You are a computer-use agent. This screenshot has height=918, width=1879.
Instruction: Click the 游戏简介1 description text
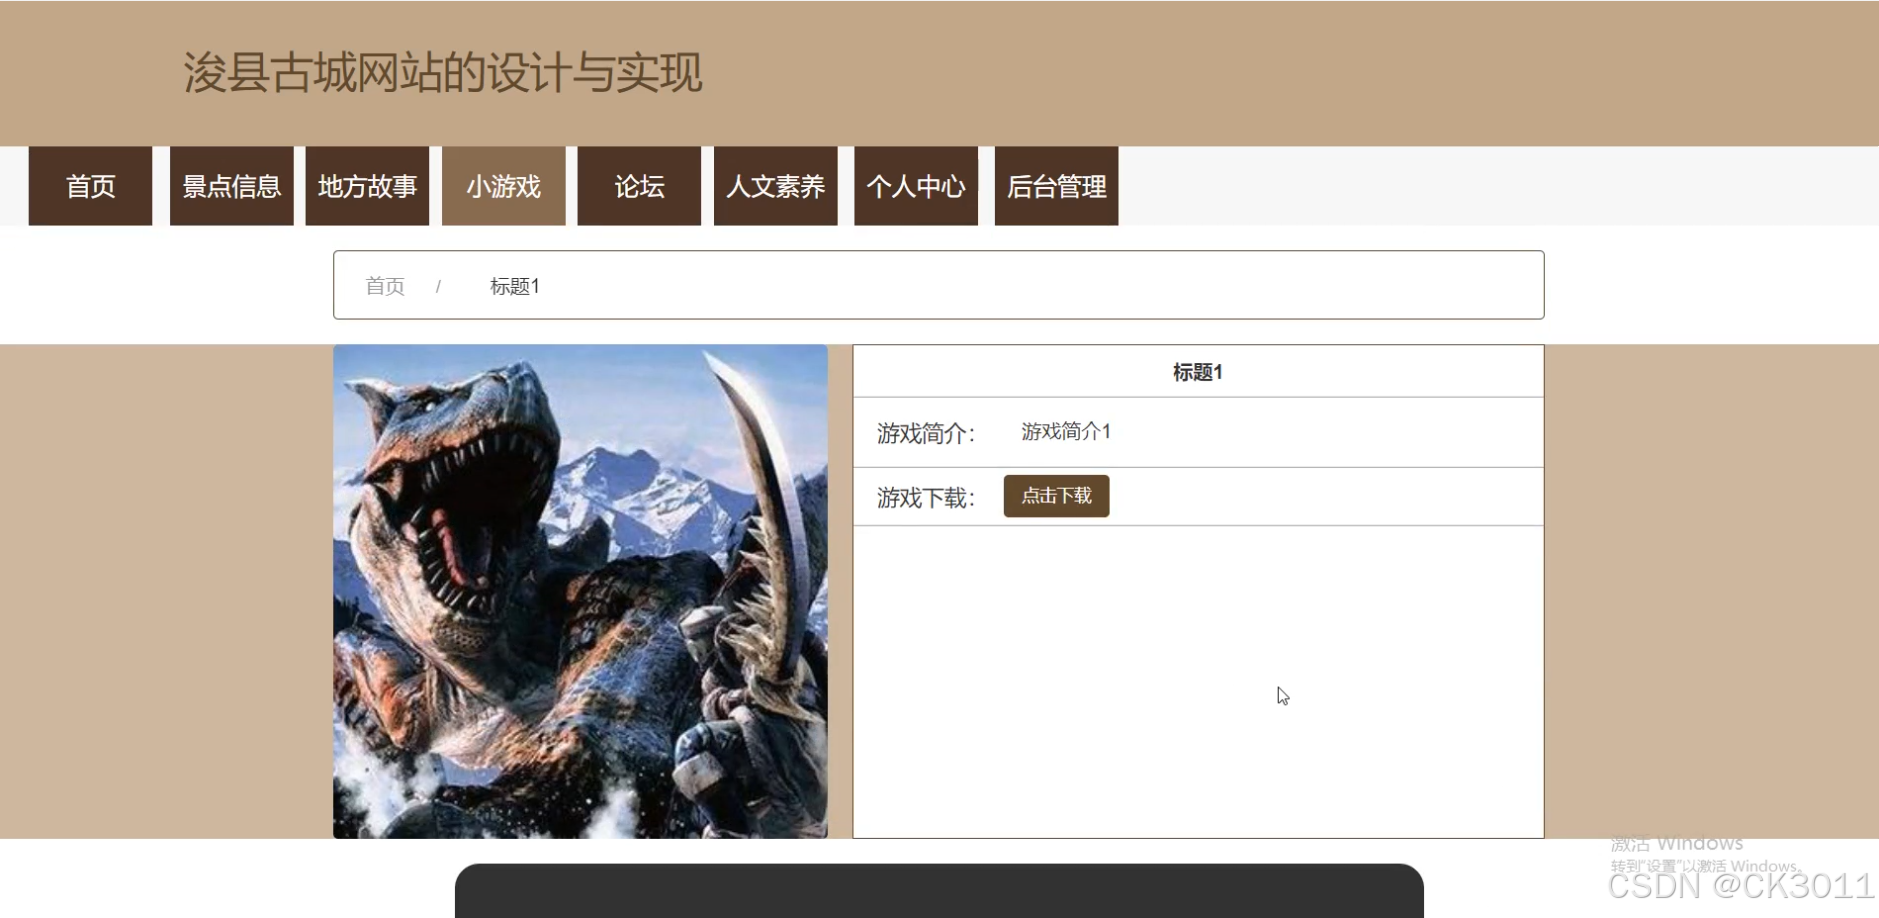click(x=1066, y=431)
